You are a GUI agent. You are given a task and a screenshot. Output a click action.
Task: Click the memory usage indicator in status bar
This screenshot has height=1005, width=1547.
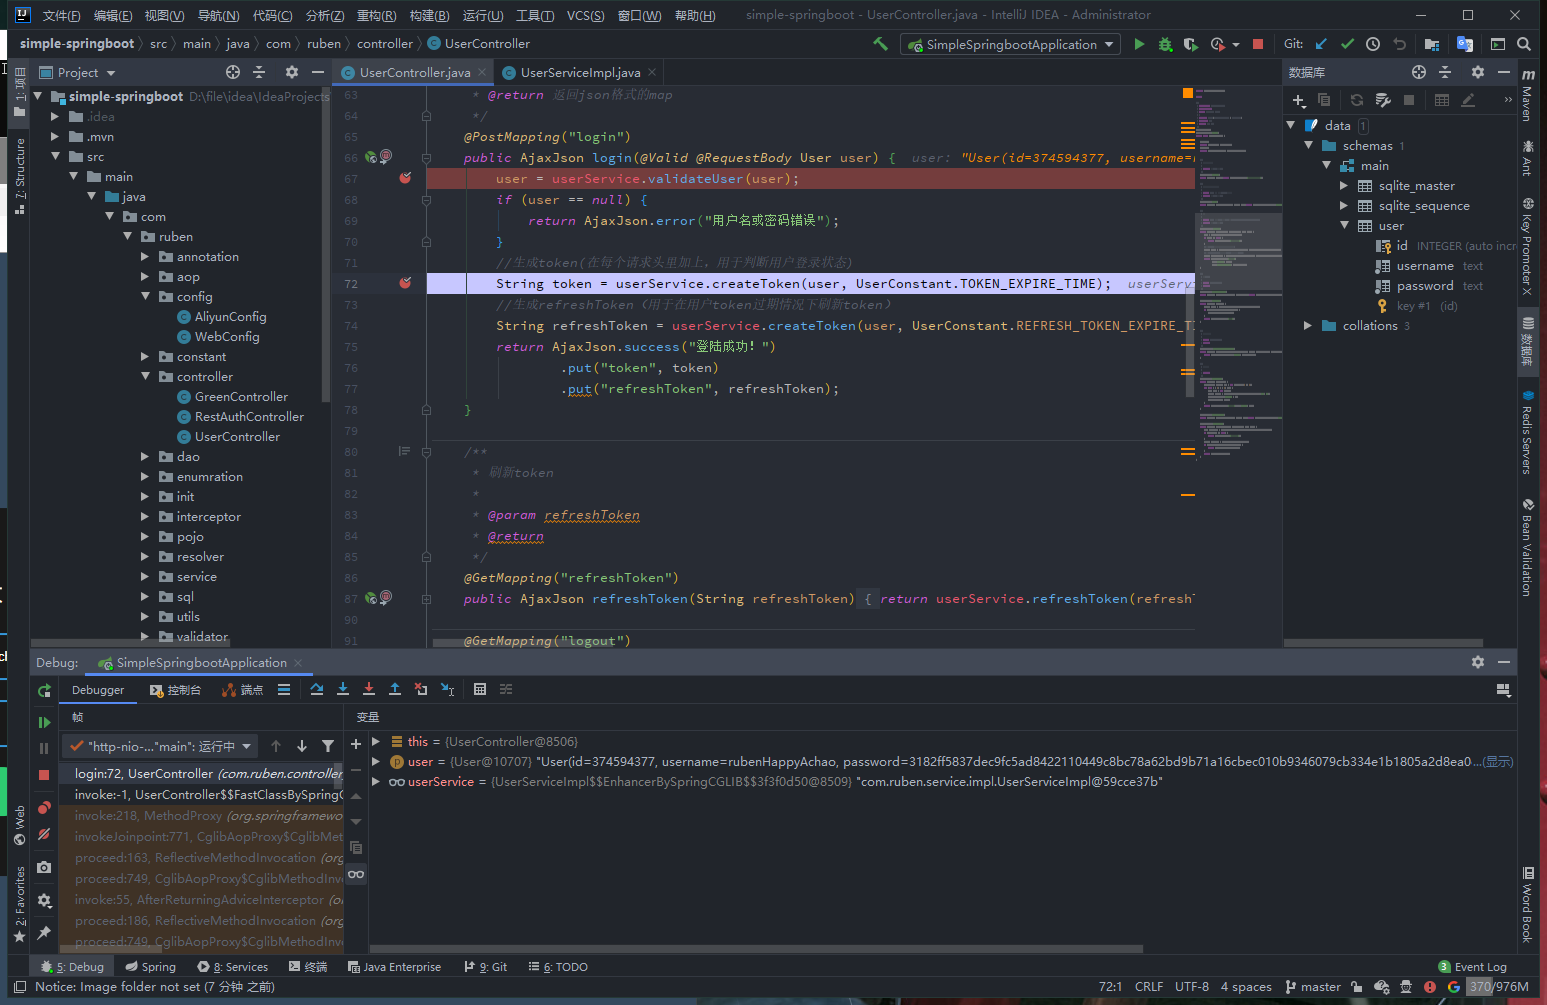[x=1499, y=987]
